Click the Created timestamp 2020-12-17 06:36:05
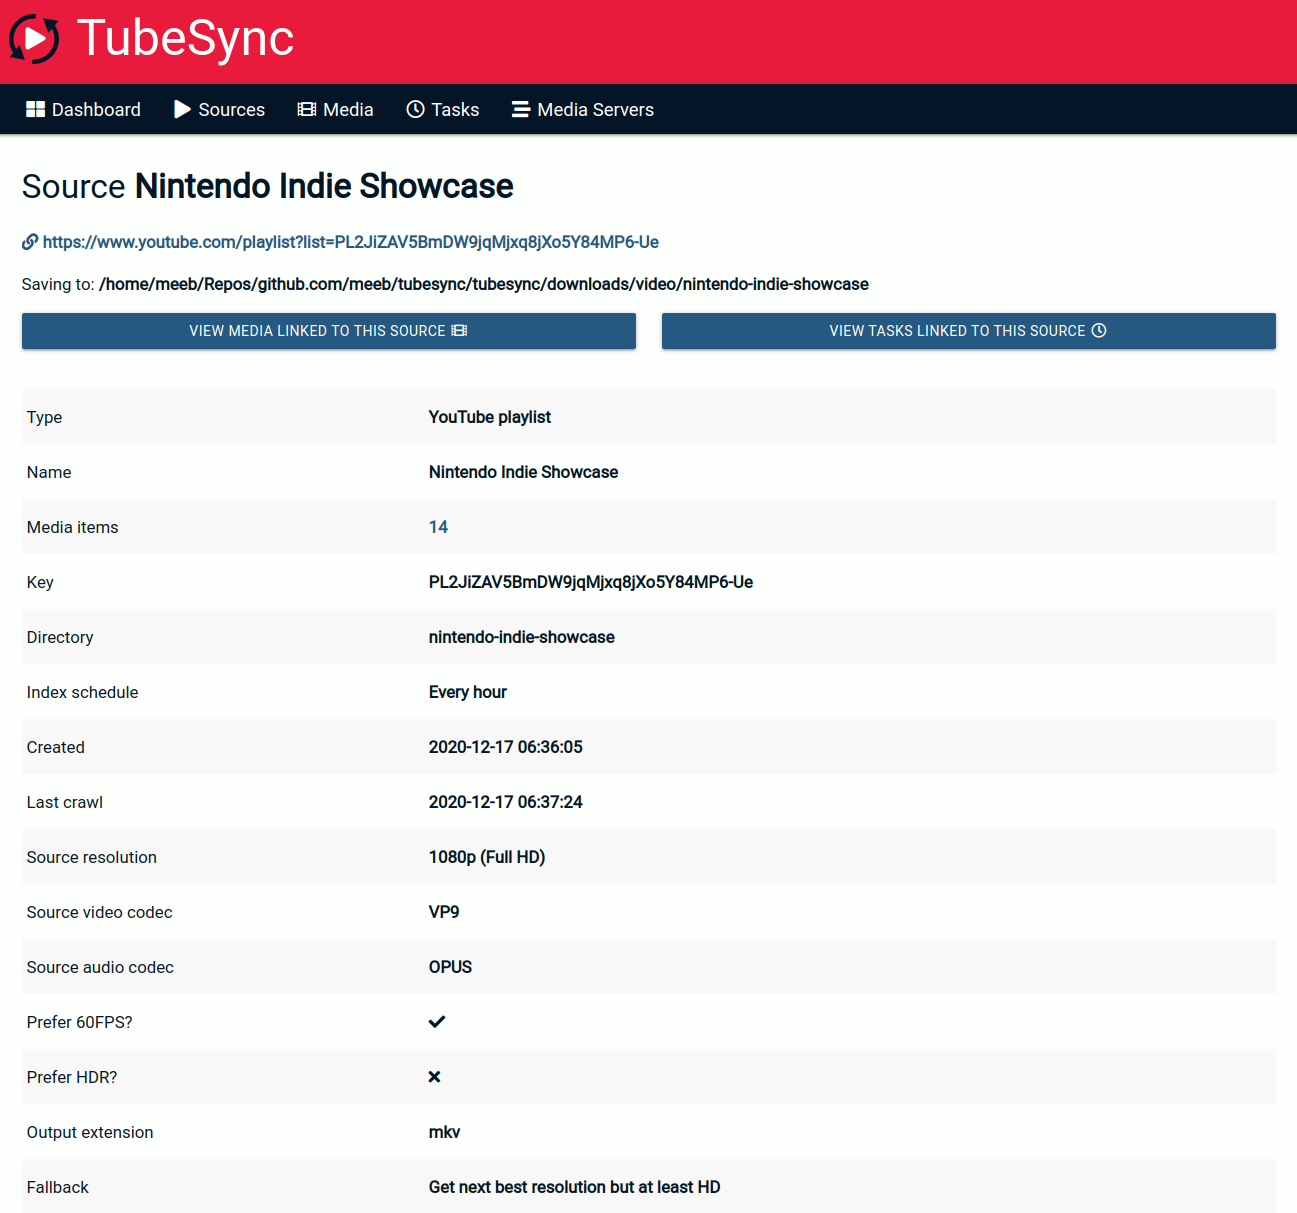1297x1213 pixels. point(506,747)
